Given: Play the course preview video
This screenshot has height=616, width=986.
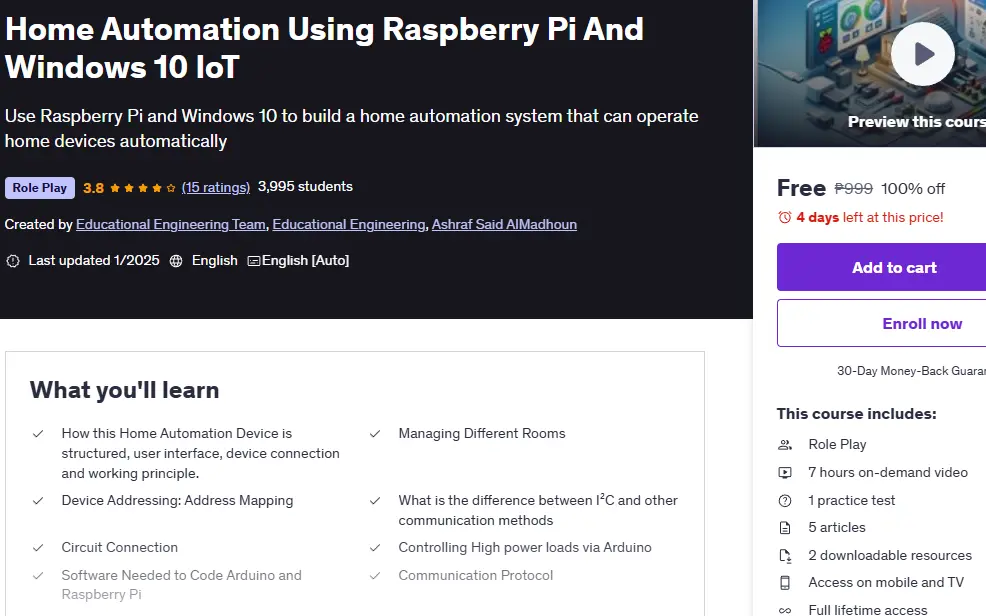Looking at the screenshot, I should coord(922,54).
